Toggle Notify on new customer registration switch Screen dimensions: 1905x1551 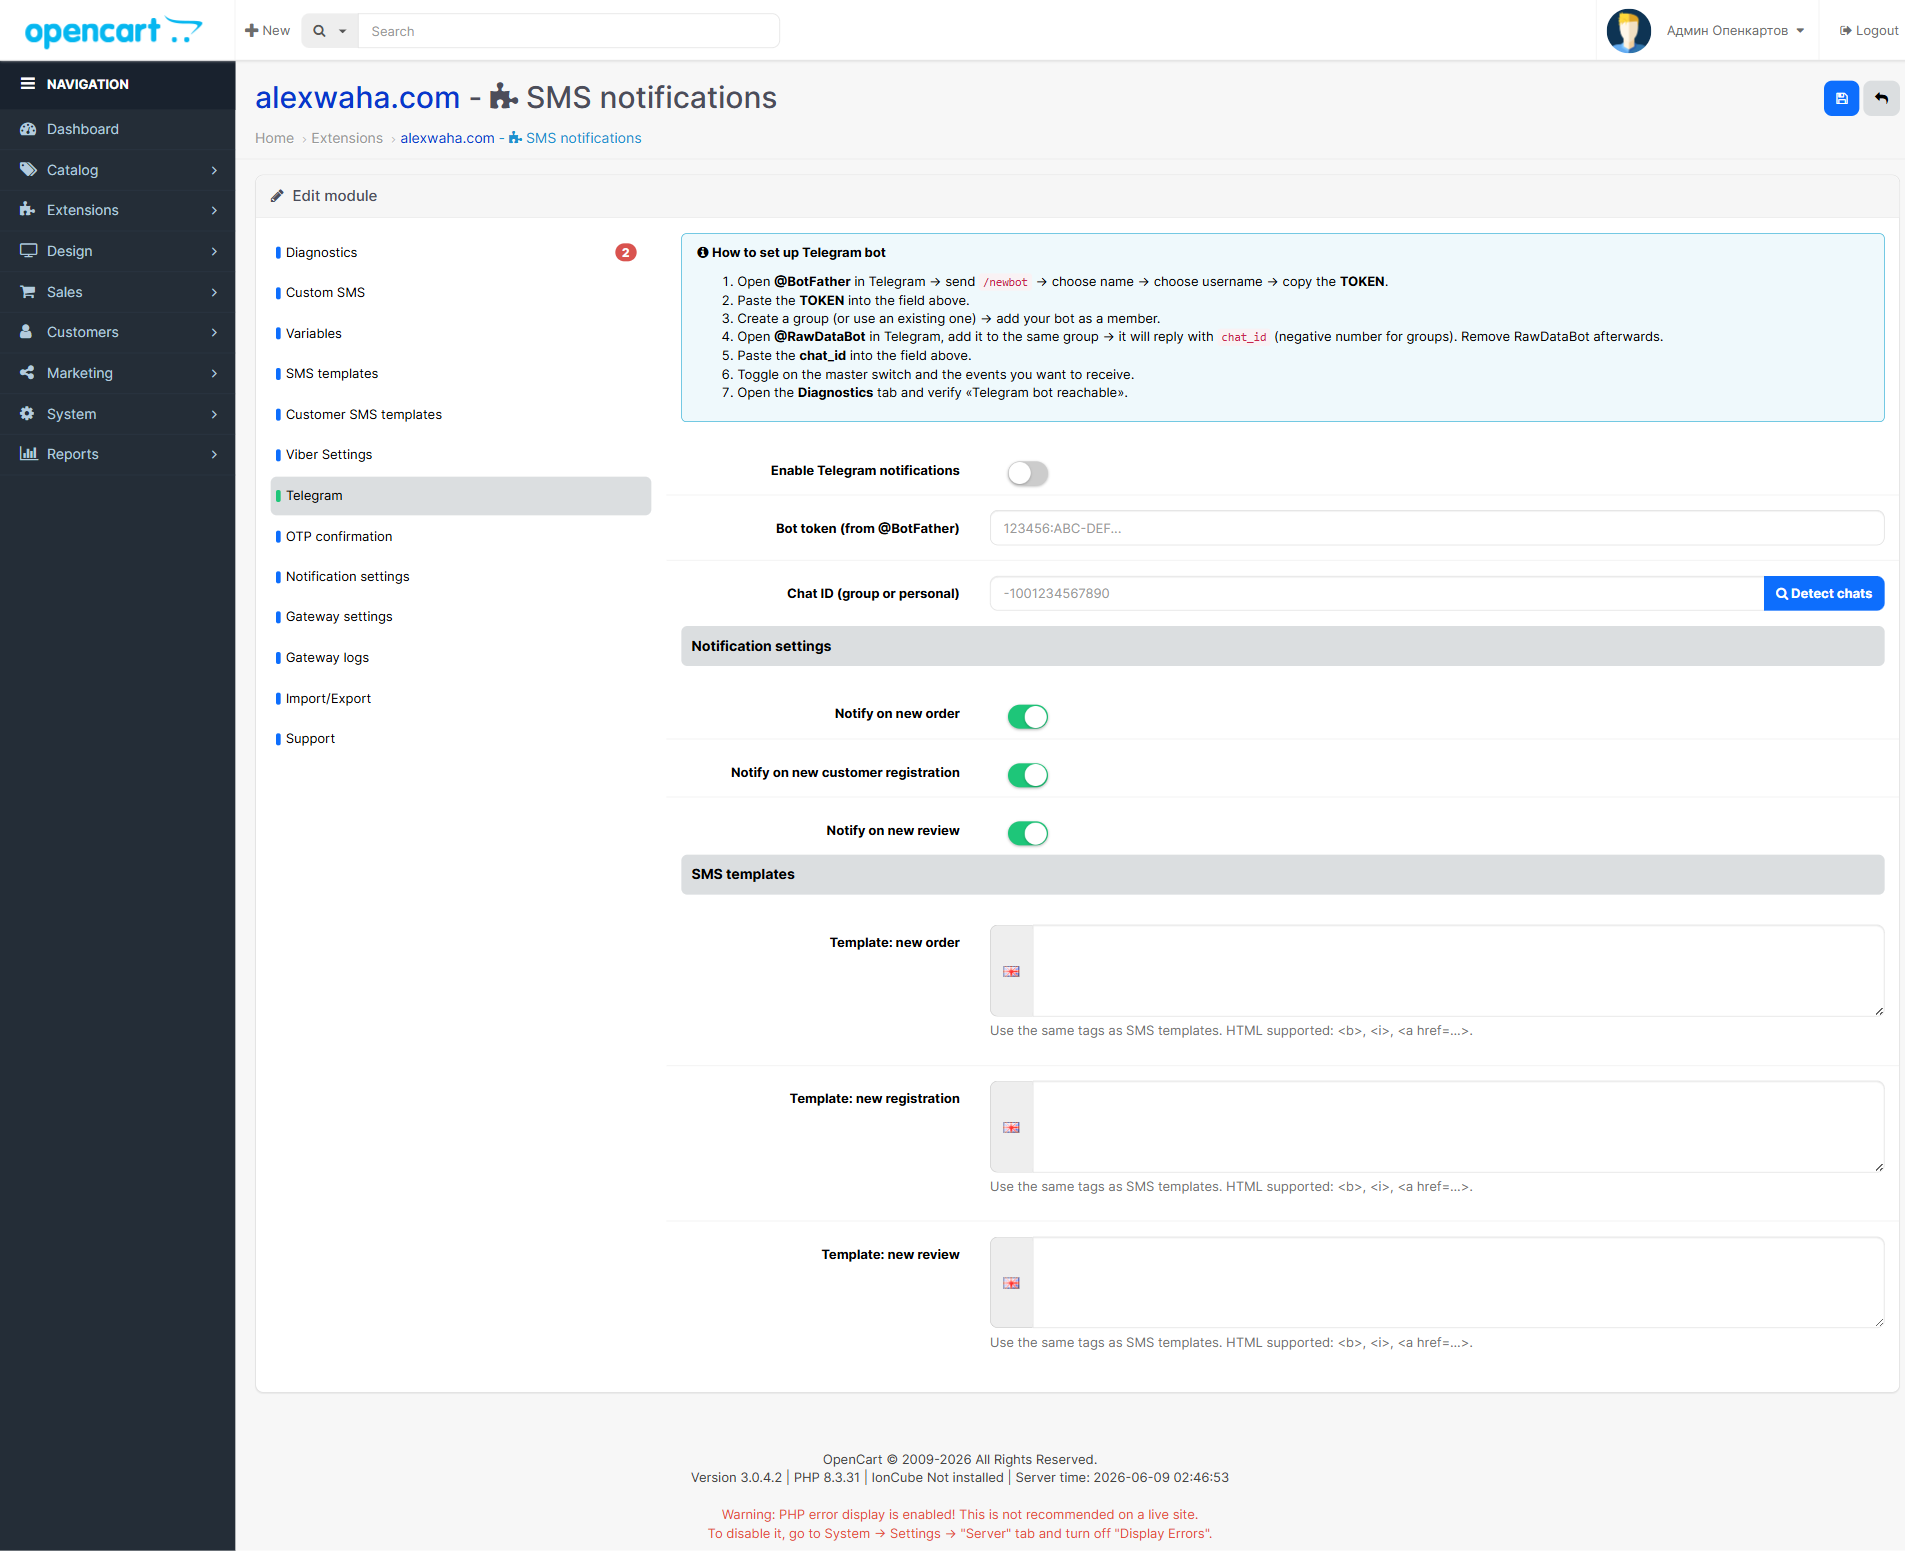(x=1027, y=775)
